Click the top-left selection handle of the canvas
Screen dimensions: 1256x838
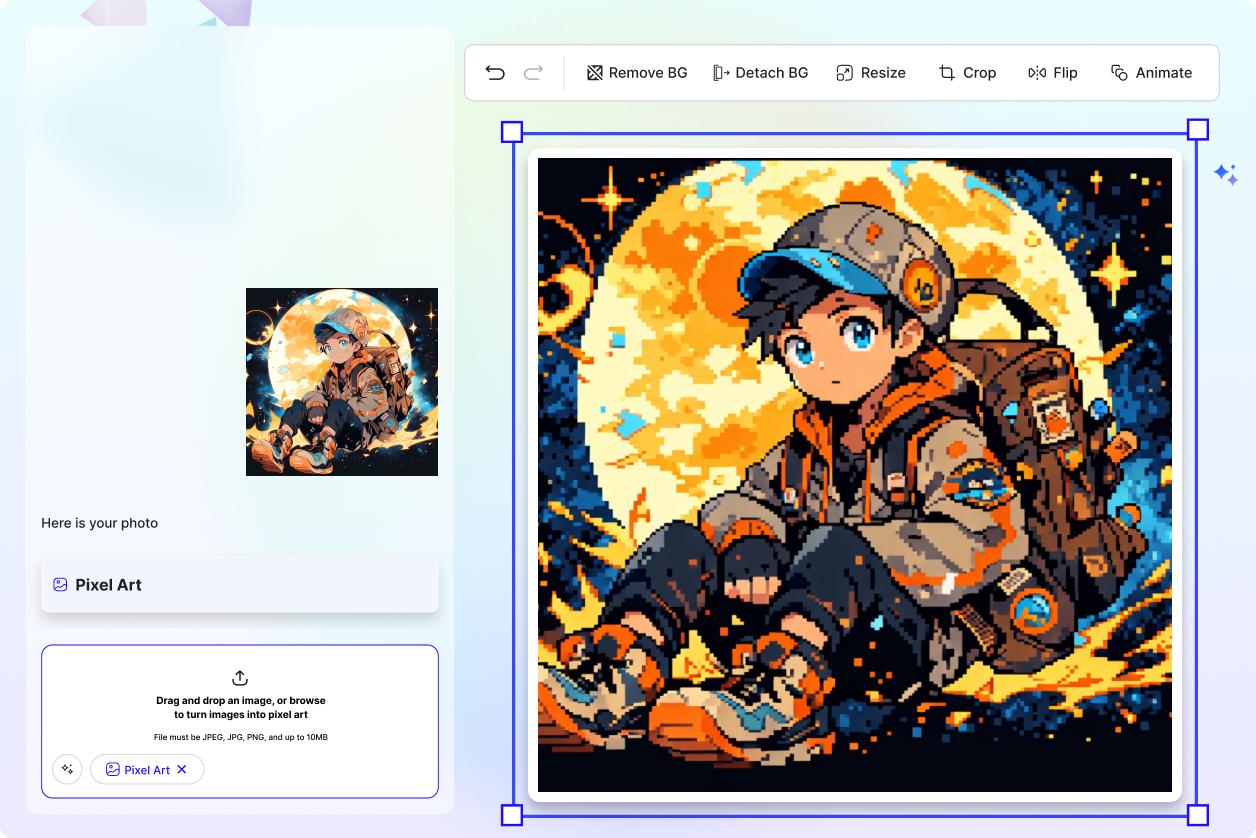[x=511, y=130]
